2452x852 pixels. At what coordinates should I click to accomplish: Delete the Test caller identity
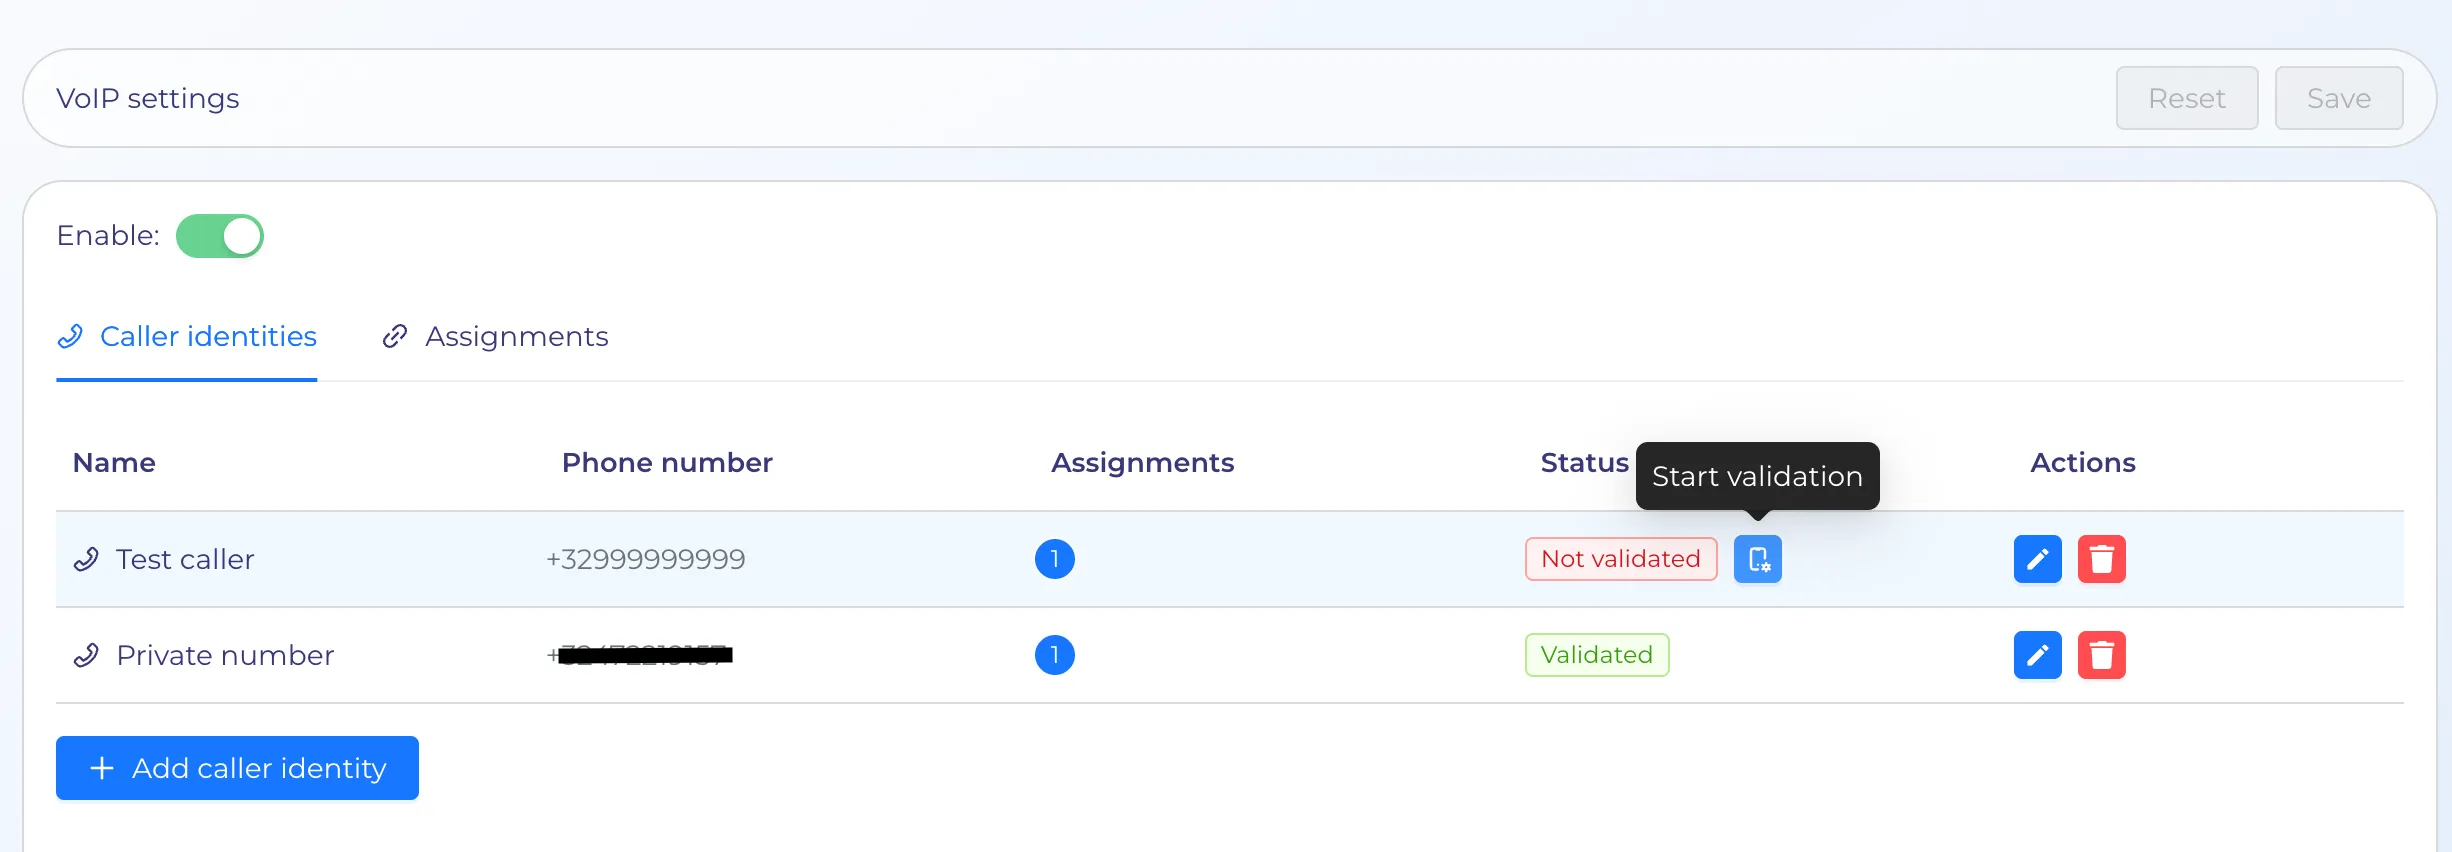tap(2101, 559)
